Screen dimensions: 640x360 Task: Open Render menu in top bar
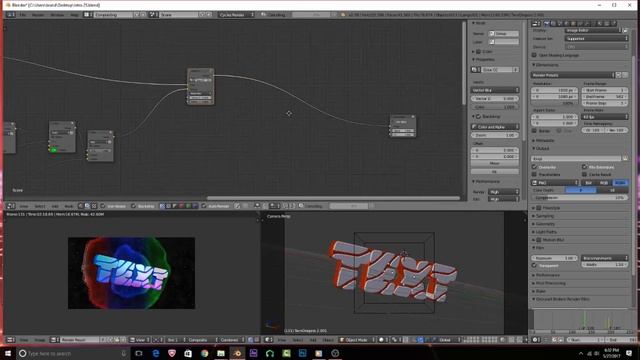[x=38, y=15]
